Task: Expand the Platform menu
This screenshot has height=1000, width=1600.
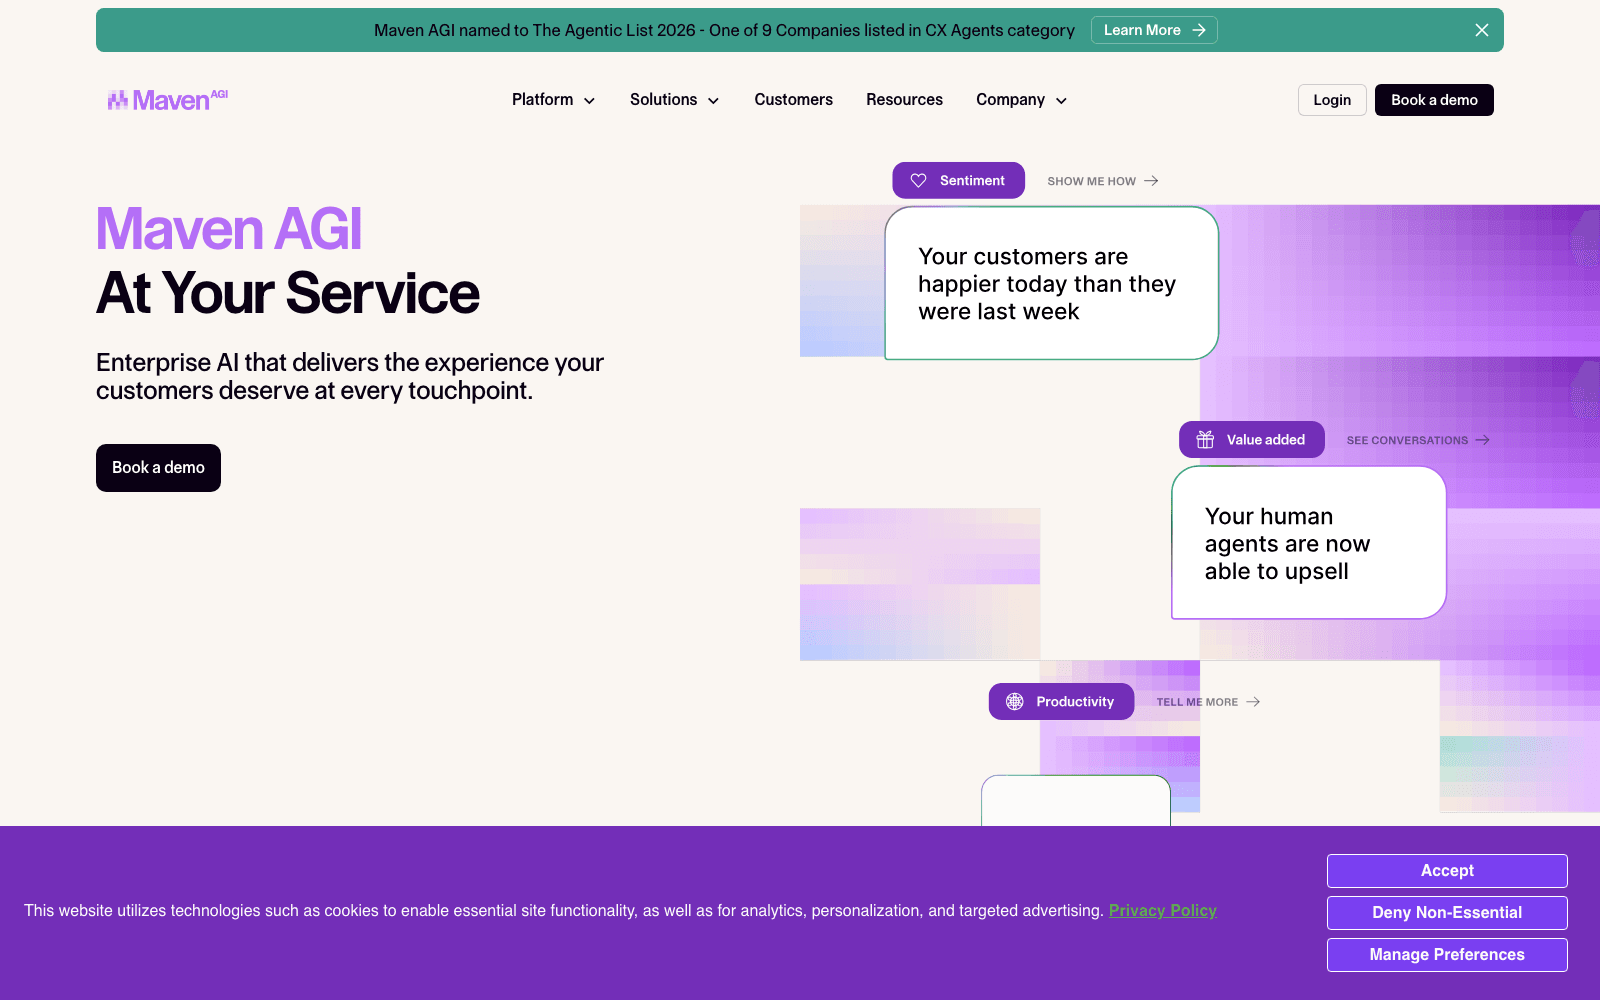Action: coord(553,100)
